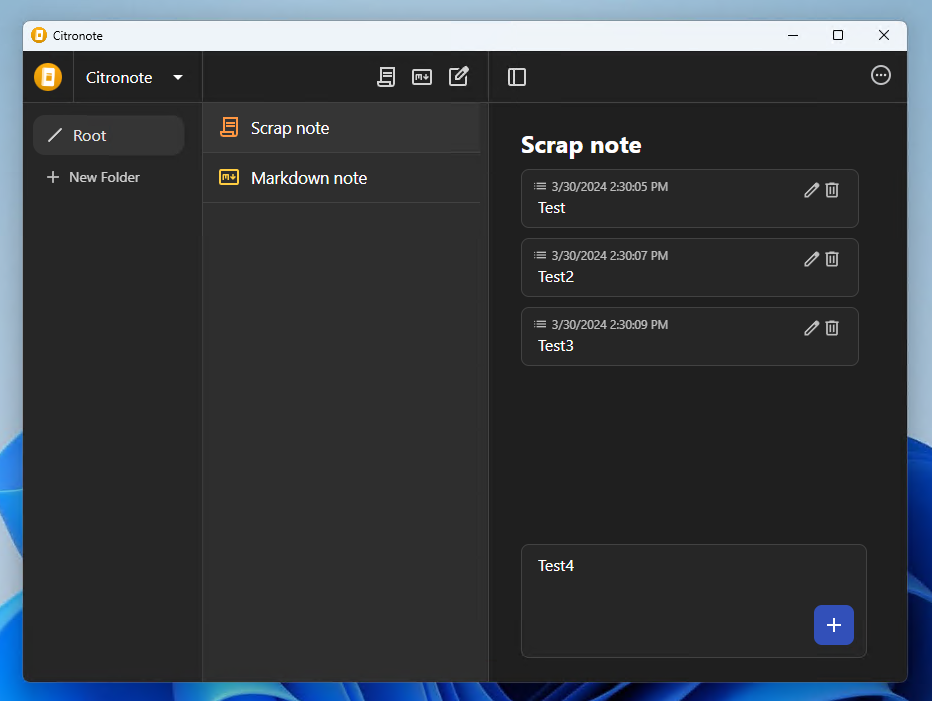Click the 3/30/2024 2:30:05 PM timestamp
This screenshot has width=932, height=701.
[x=610, y=187]
